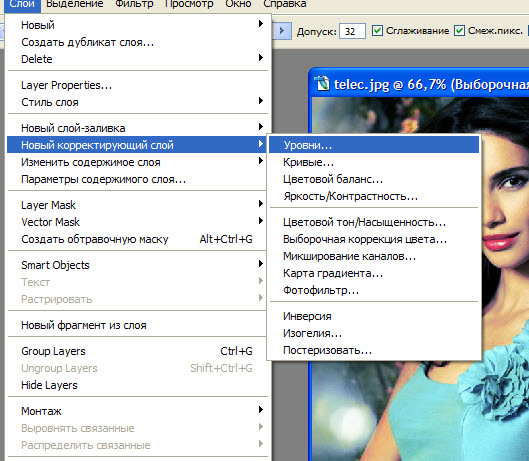Click the arrow button left of Допуск
Image resolution: width=529 pixels, height=461 pixels.
(x=282, y=31)
